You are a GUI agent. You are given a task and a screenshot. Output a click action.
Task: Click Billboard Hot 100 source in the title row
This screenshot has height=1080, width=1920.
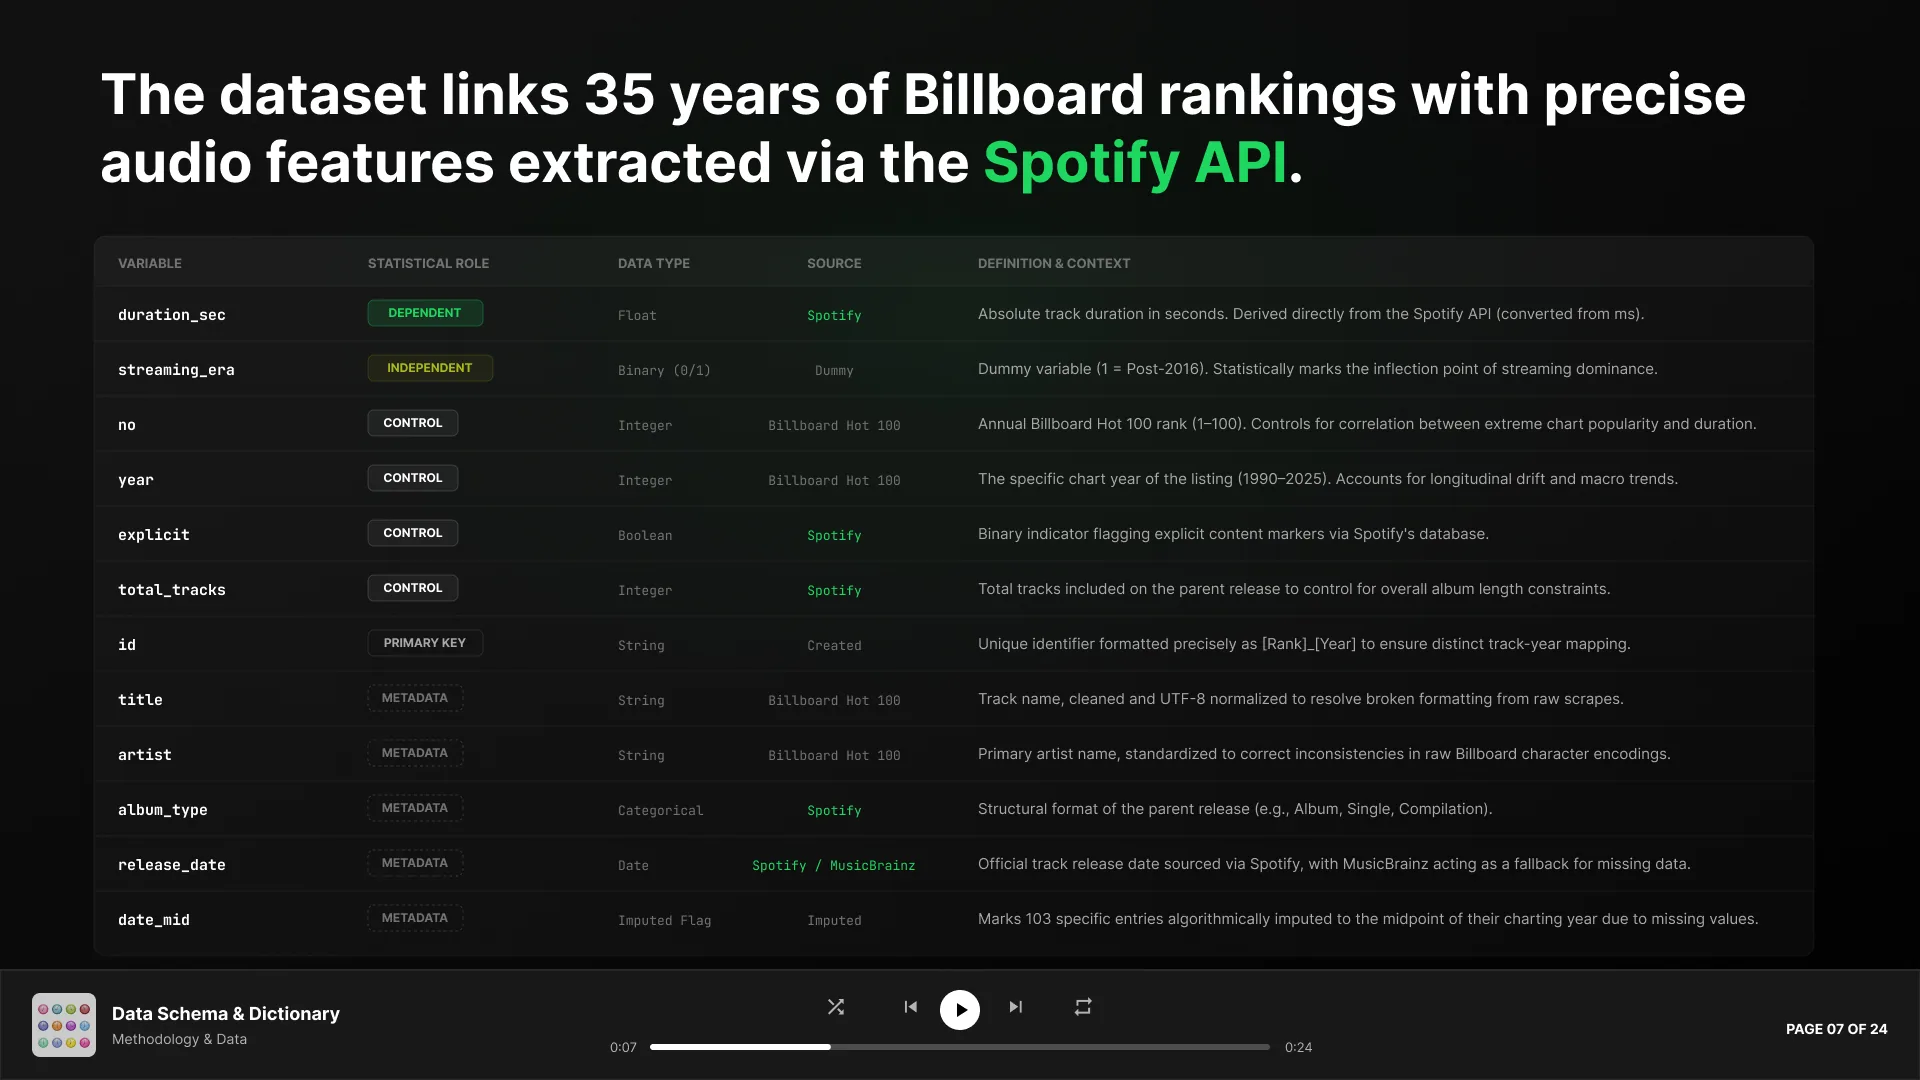[x=834, y=700]
